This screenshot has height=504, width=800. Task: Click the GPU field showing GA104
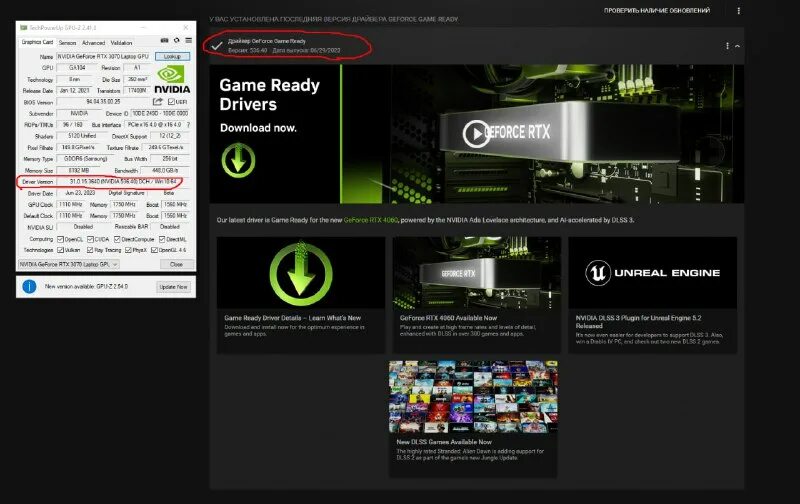(x=77, y=67)
